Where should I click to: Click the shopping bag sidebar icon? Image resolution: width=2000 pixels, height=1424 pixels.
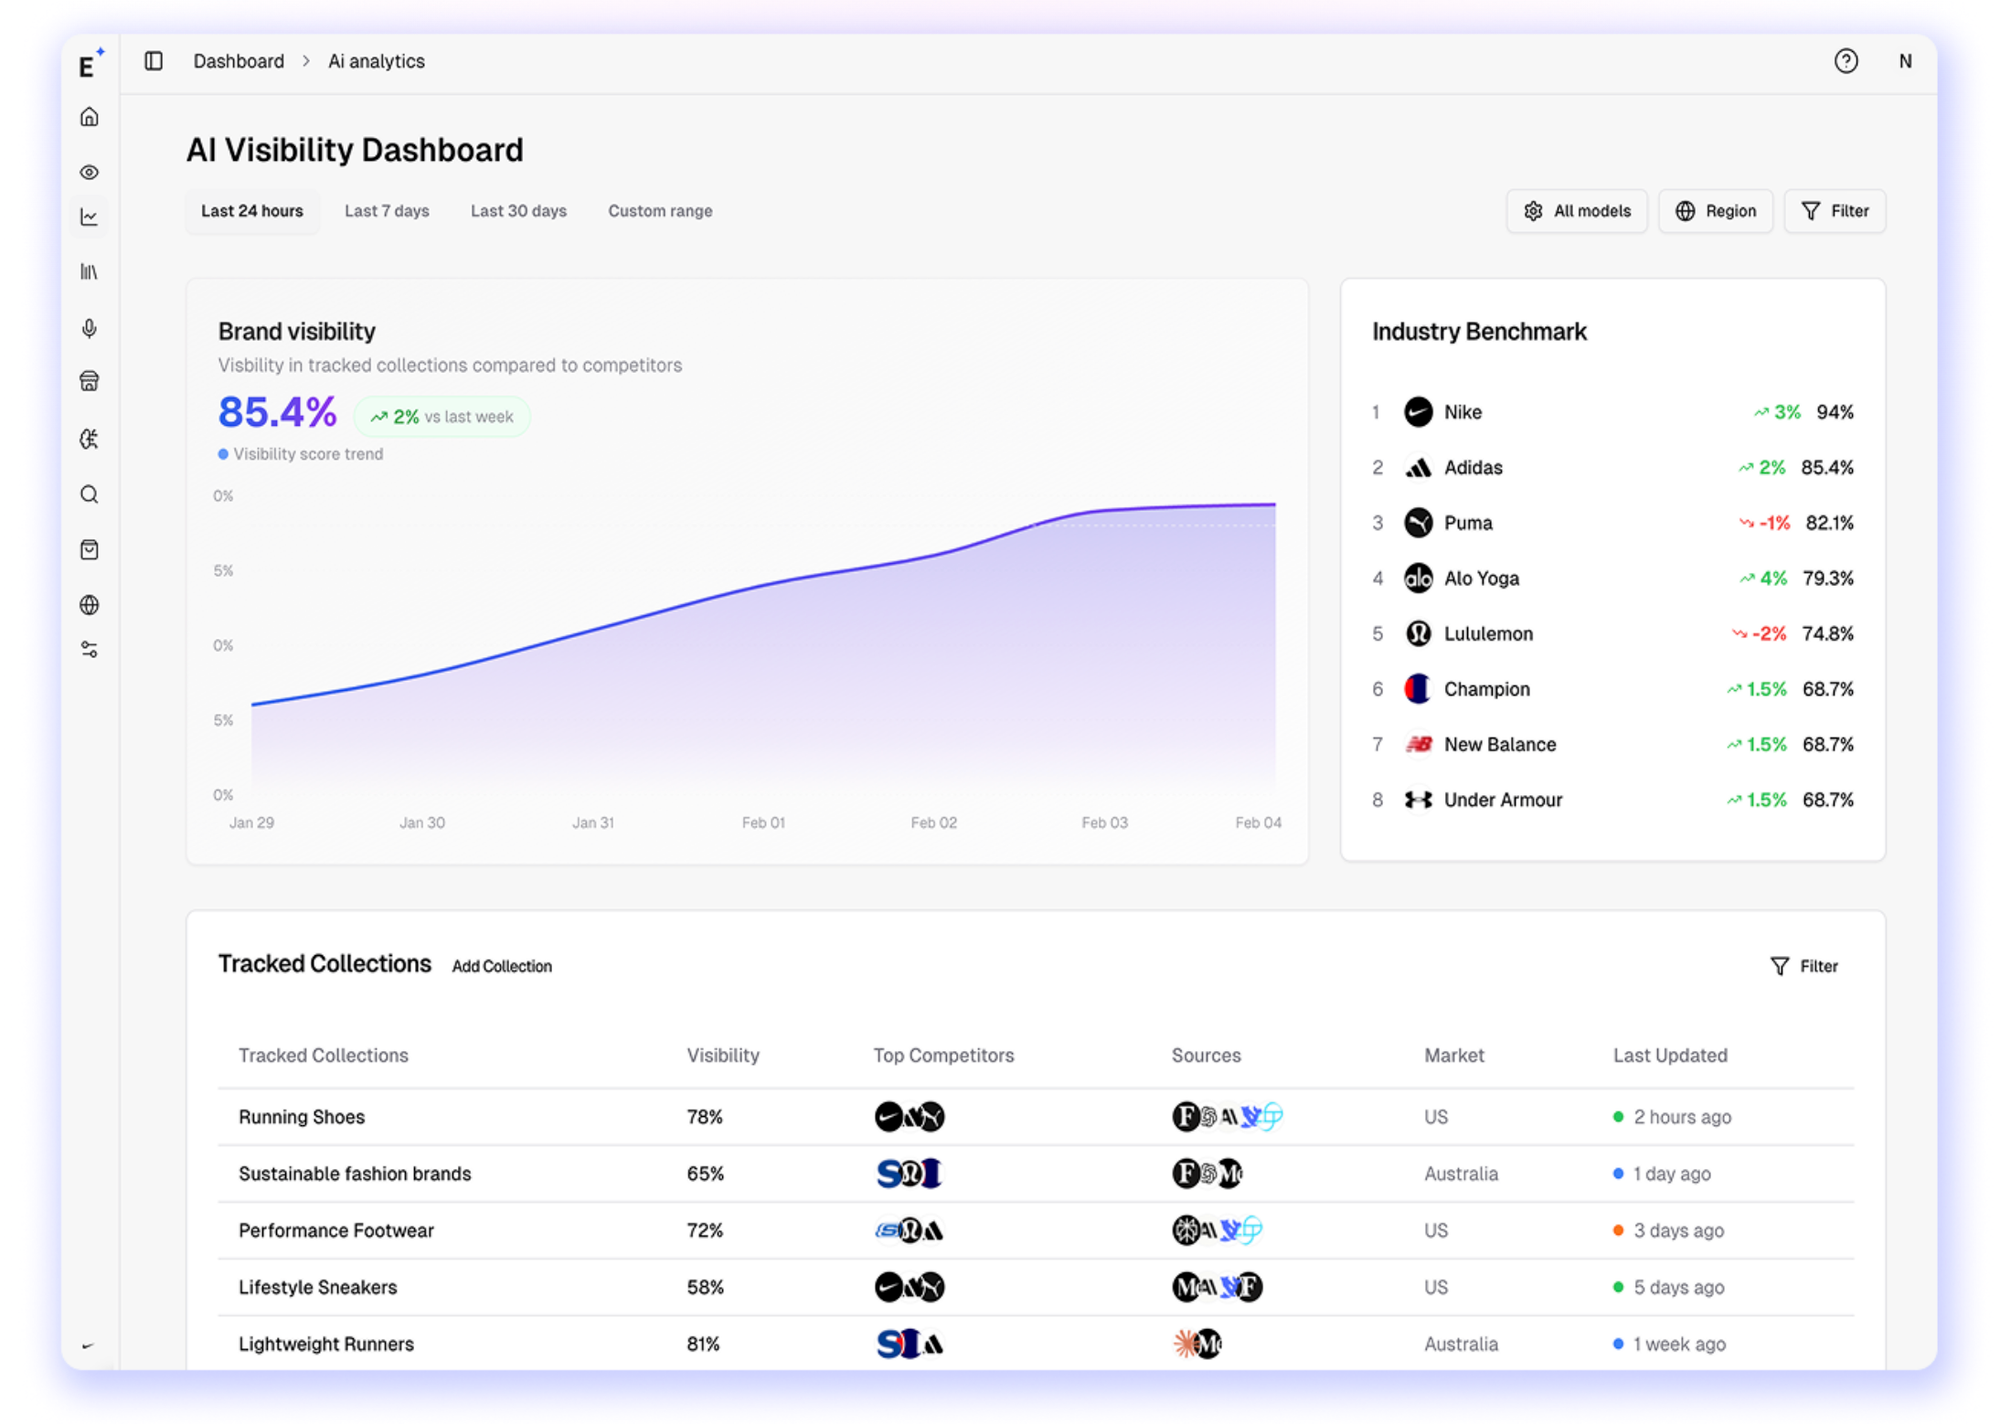(89, 550)
